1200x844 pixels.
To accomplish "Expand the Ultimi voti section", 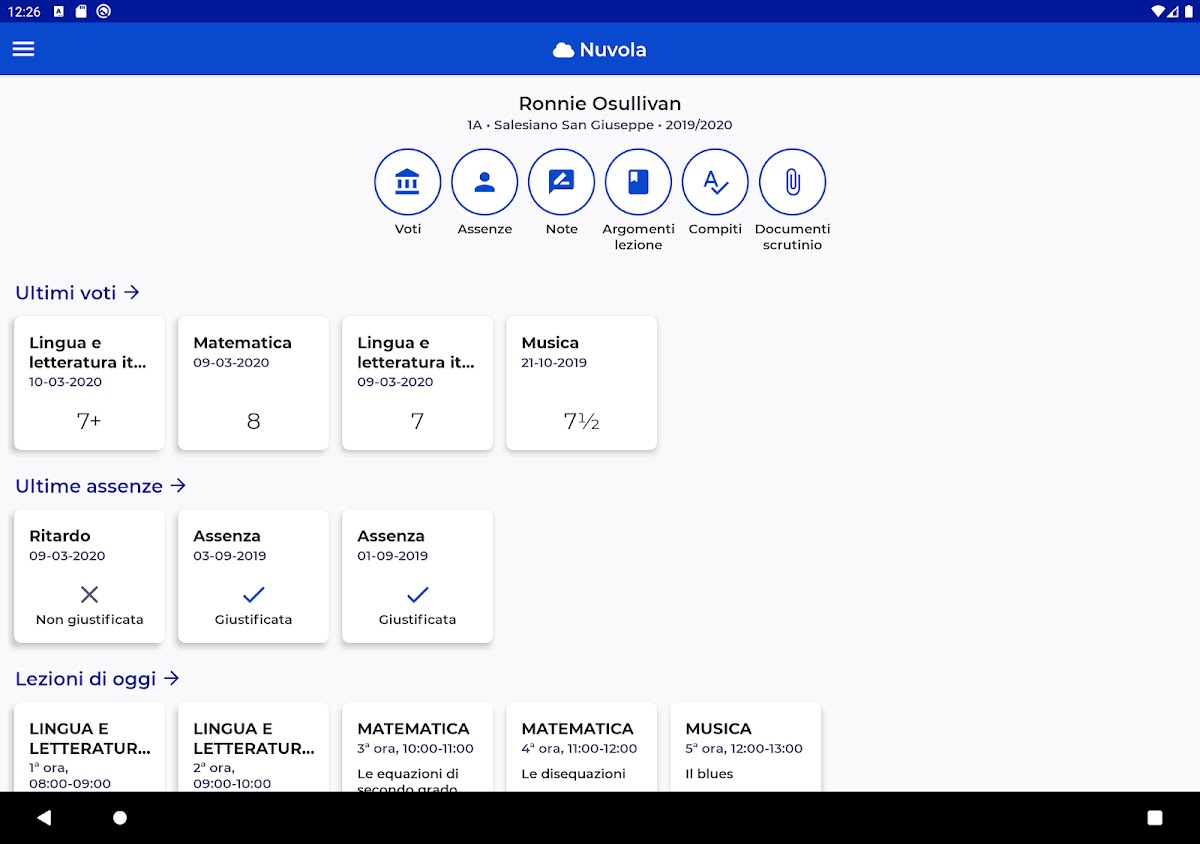I will [x=77, y=293].
